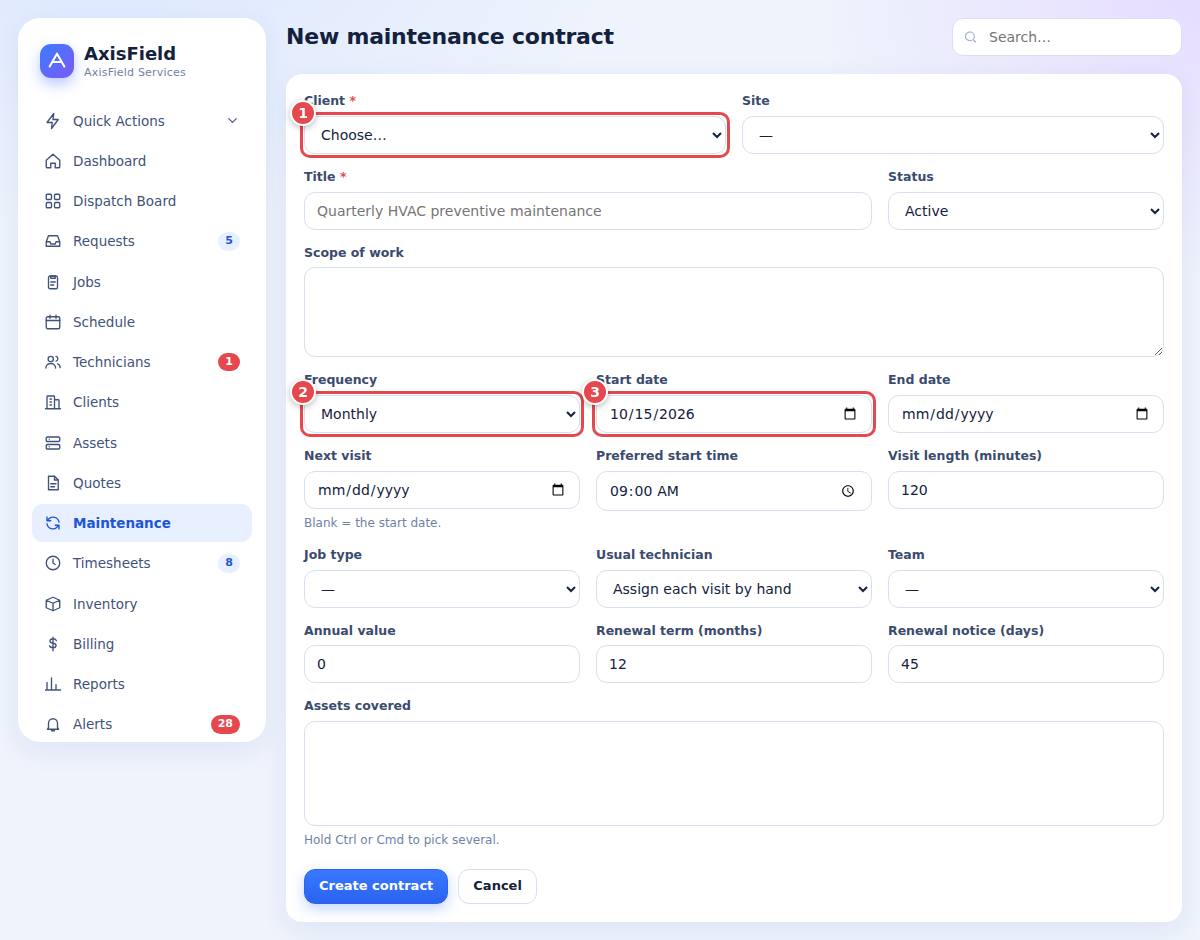Open Dispatch Board page
The width and height of the screenshot is (1200, 940).
coord(142,201)
